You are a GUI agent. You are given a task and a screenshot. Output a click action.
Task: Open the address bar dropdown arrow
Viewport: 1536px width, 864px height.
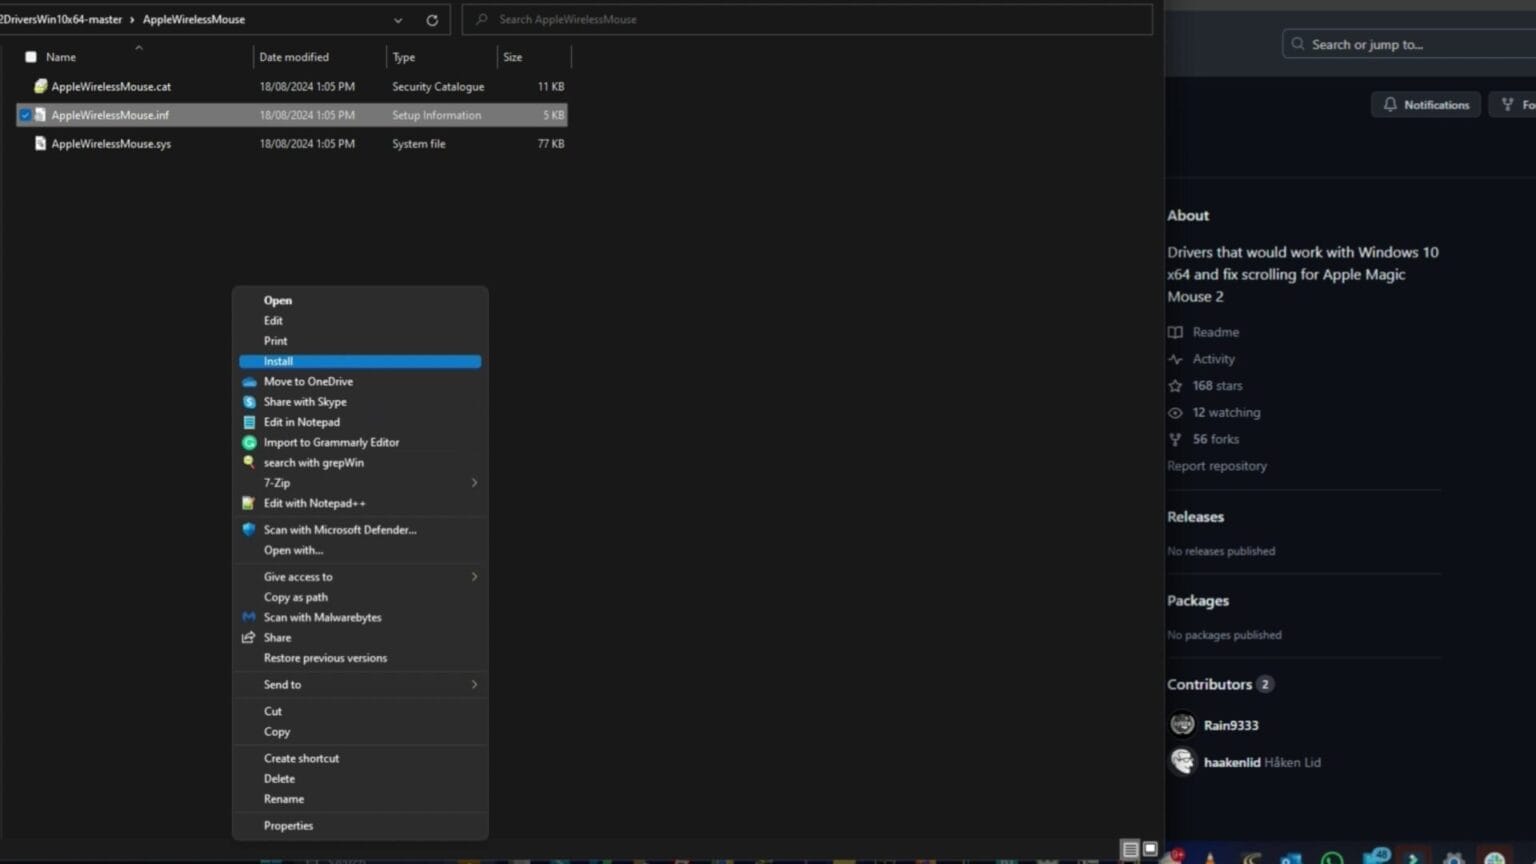[x=397, y=19]
